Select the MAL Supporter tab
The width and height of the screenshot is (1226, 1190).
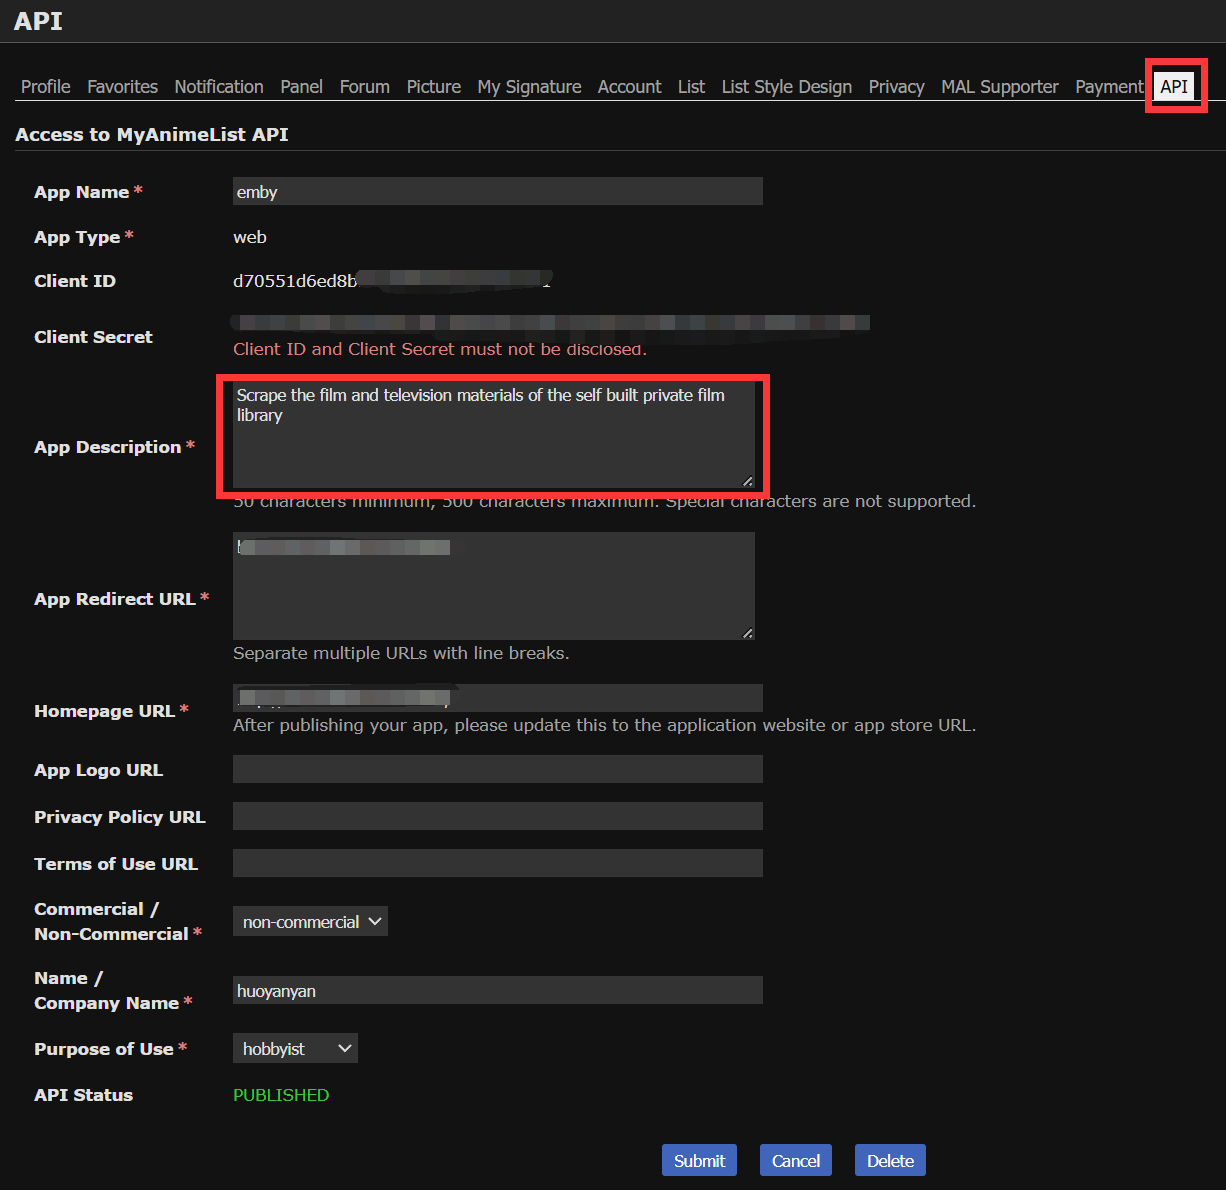[999, 87]
